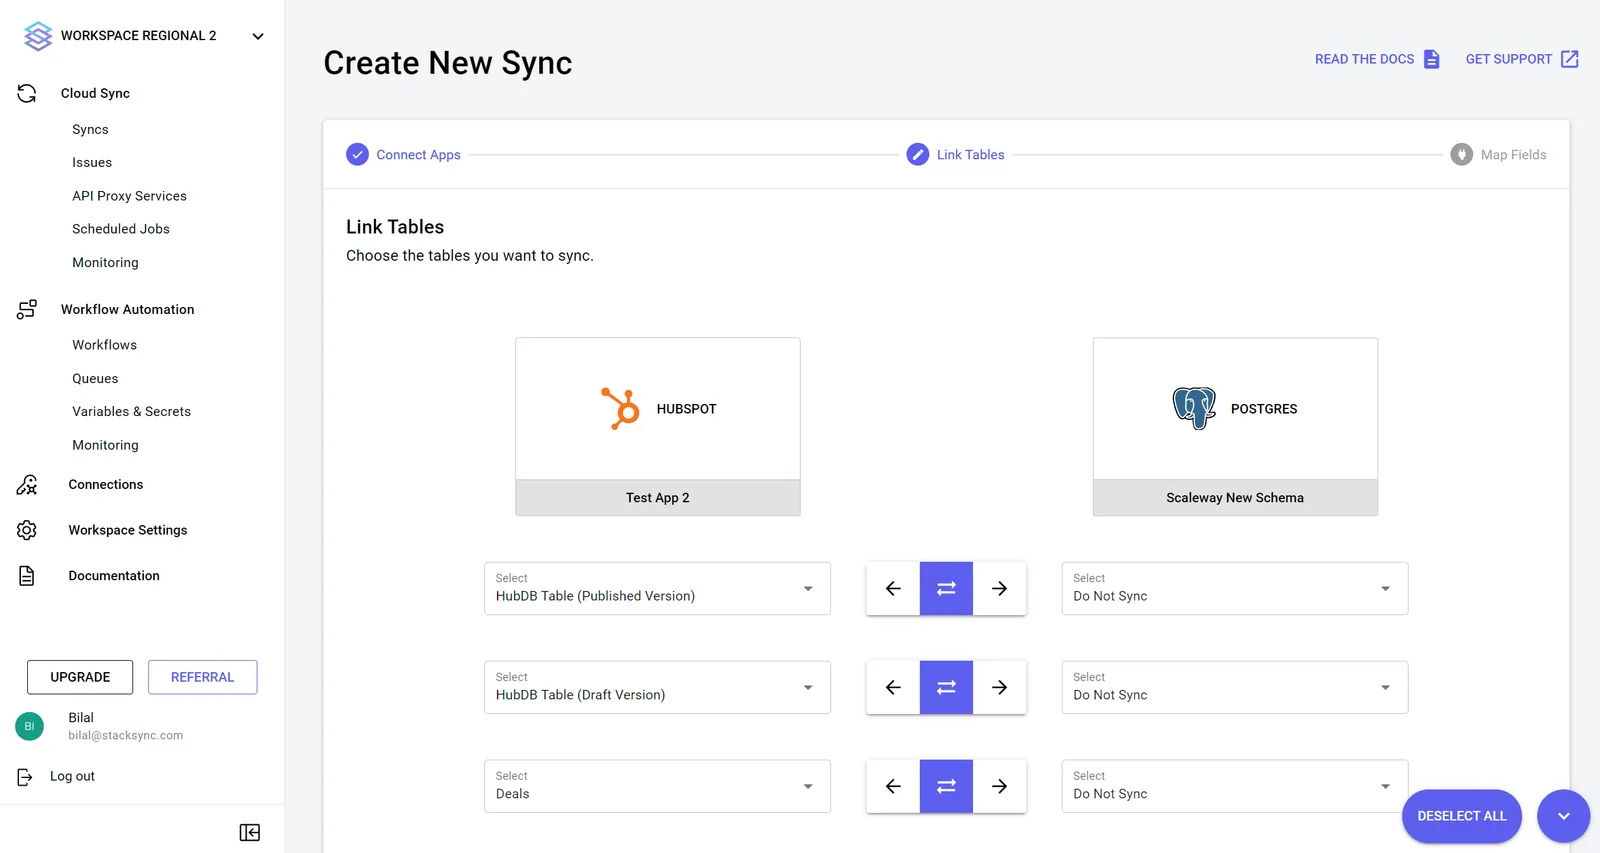Open Documentation from sidebar
The width and height of the screenshot is (1600, 853).
pos(114,575)
